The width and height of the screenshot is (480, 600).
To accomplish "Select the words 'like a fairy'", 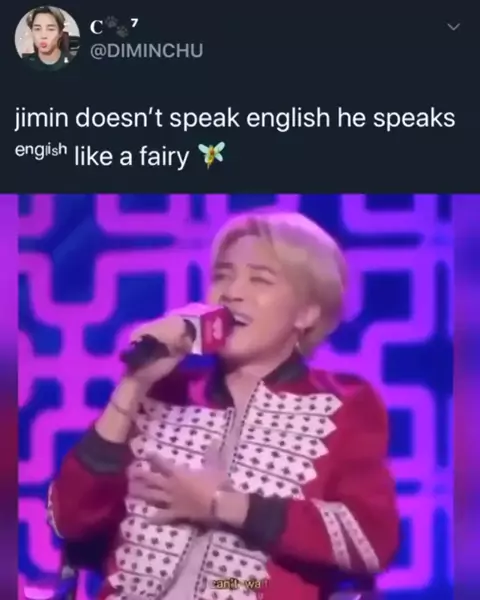I will coord(131,156).
